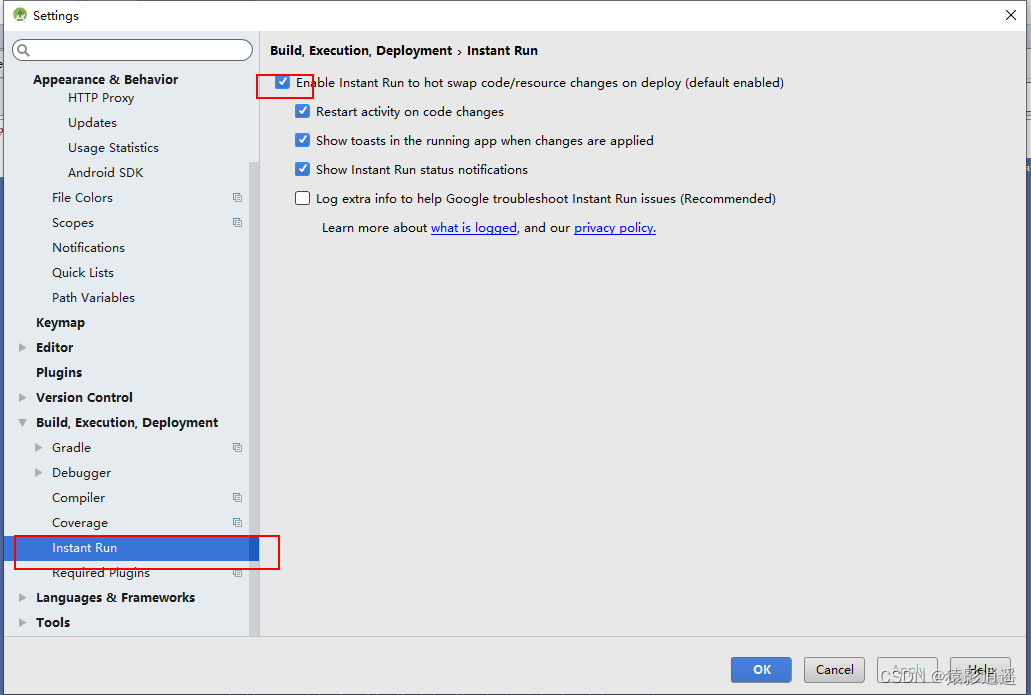Image resolution: width=1031 pixels, height=695 pixels.
Task: Open HTTP Proxy settings
Action: (x=101, y=97)
